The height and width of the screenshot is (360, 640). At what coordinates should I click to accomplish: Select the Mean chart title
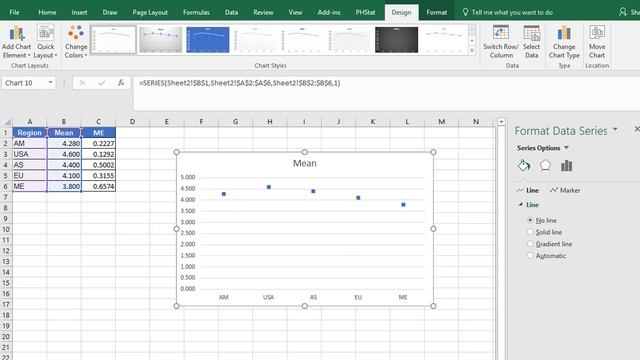pos(304,163)
